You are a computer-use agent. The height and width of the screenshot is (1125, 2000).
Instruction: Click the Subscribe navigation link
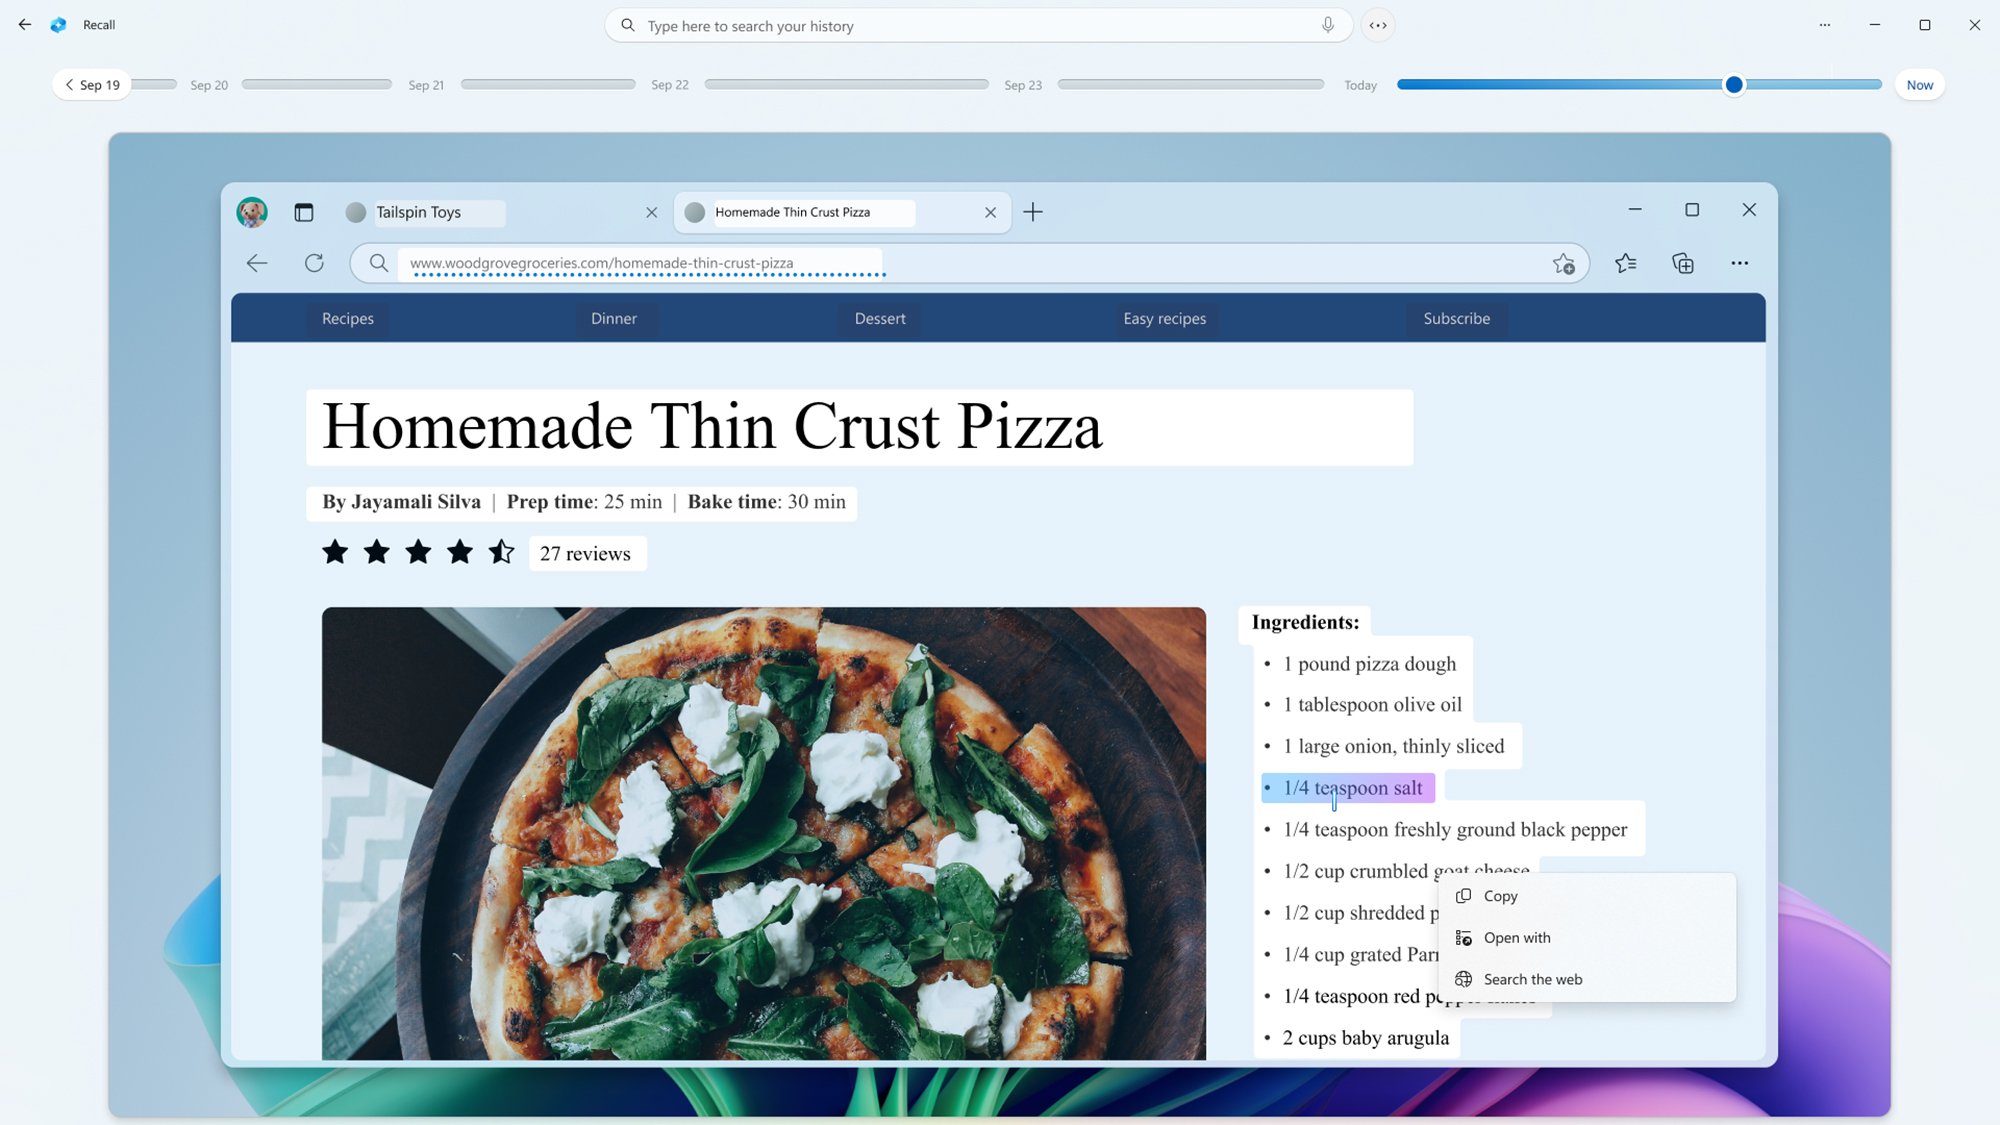(1457, 318)
